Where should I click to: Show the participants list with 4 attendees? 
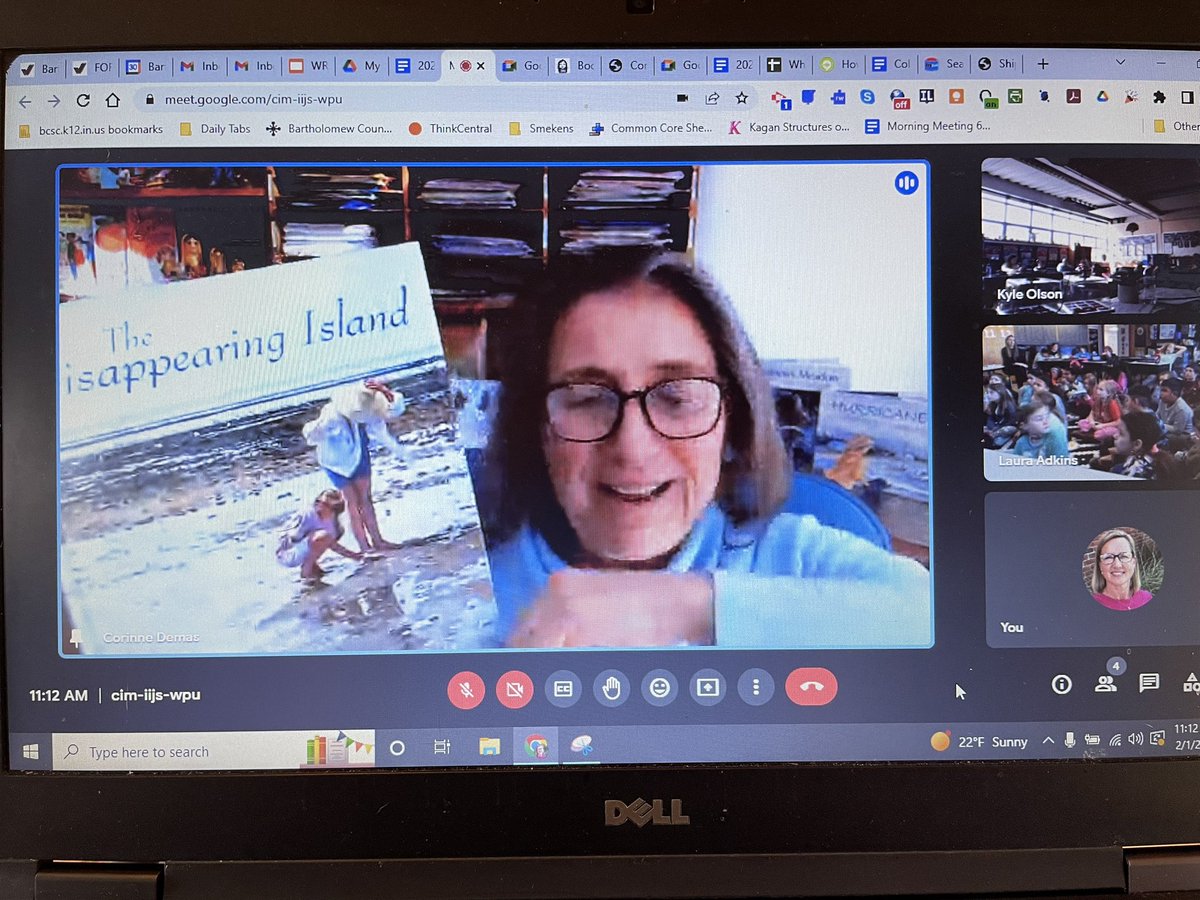click(x=1106, y=685)
